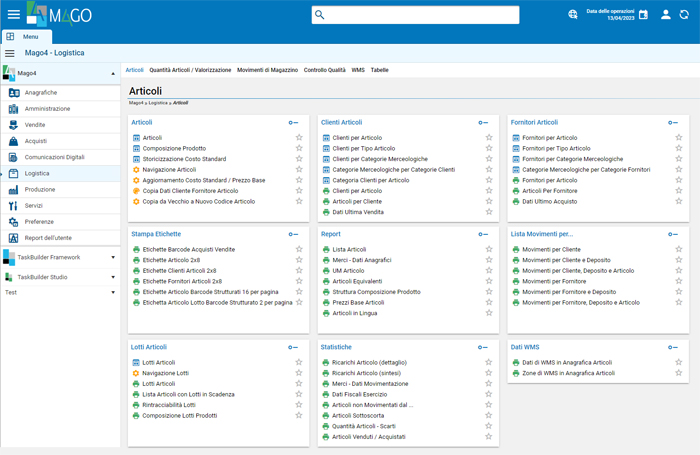This screenshot has width=700, height=455.
Task: Click orange icon beside Copia Dati Cliente Fornitore Articolo
Action: click(136, 191)
